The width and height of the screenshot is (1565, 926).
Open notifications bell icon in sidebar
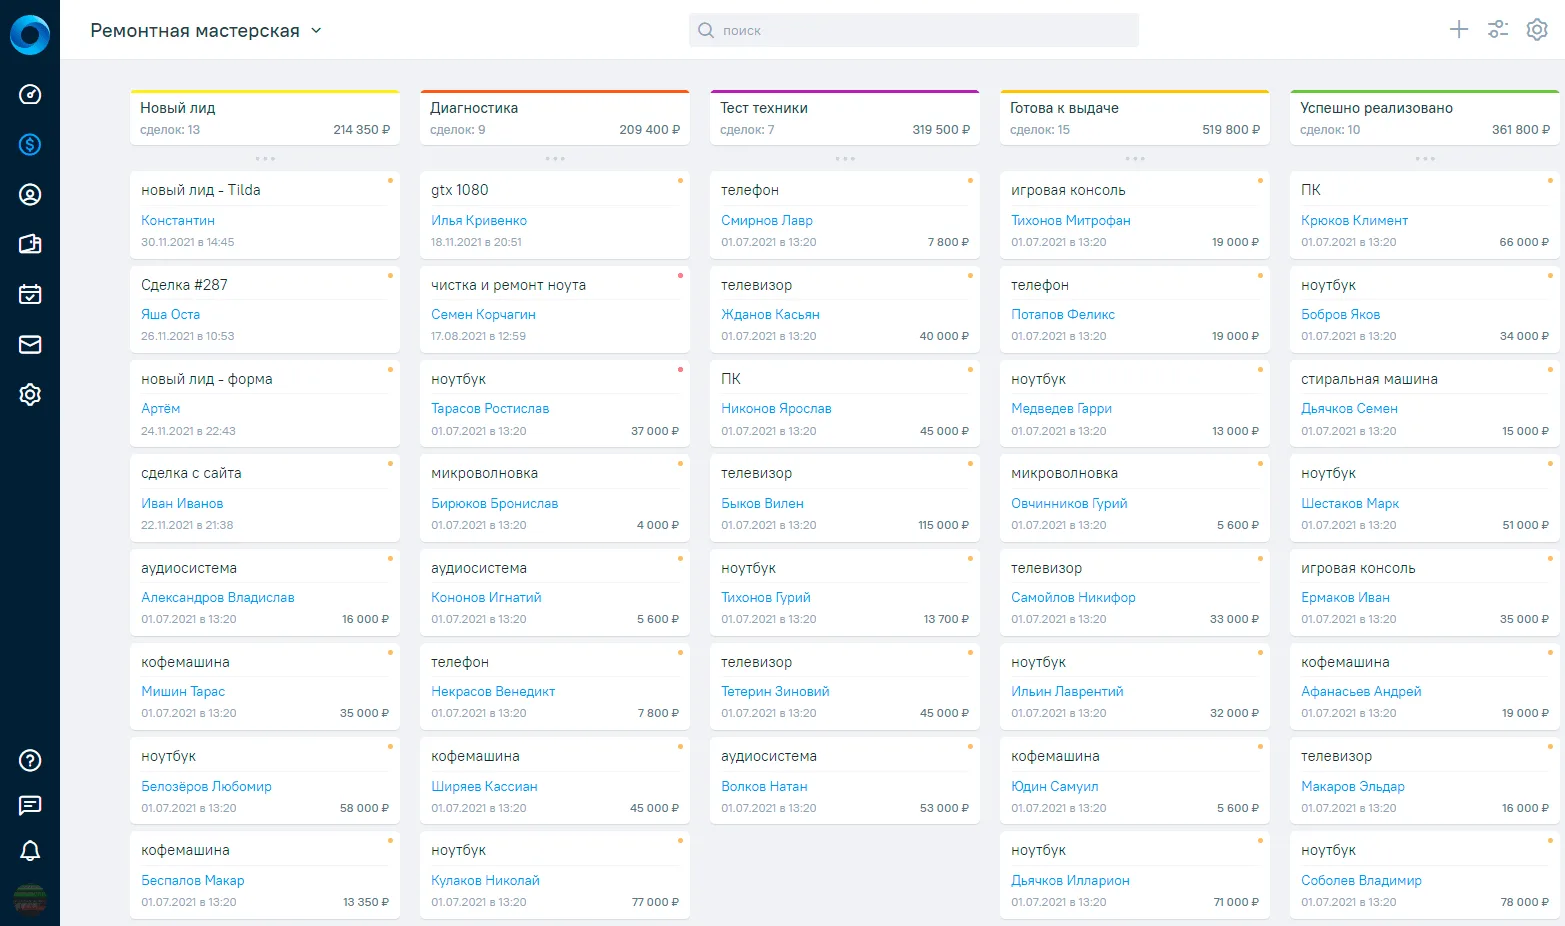pos(30,851)
